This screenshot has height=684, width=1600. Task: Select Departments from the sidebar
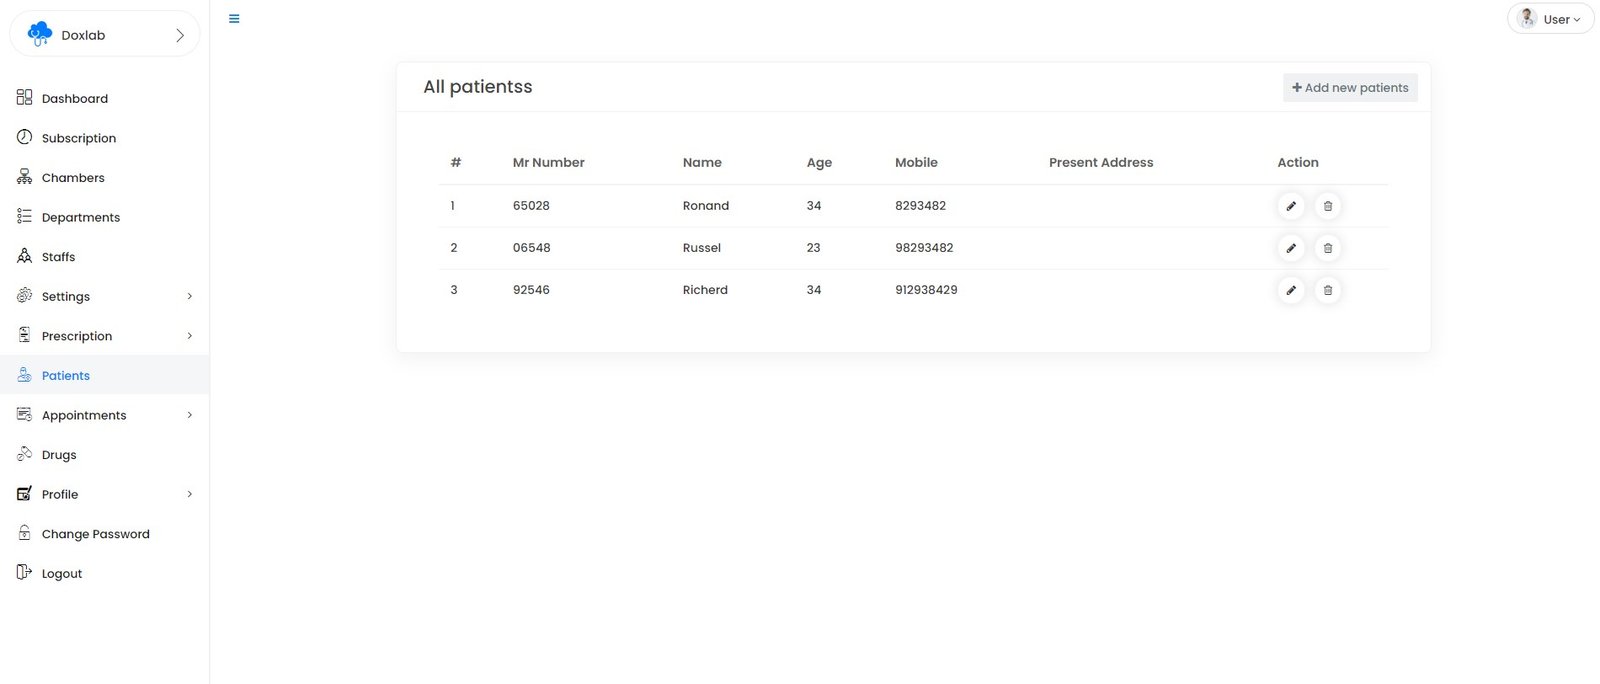coord(80,217)
